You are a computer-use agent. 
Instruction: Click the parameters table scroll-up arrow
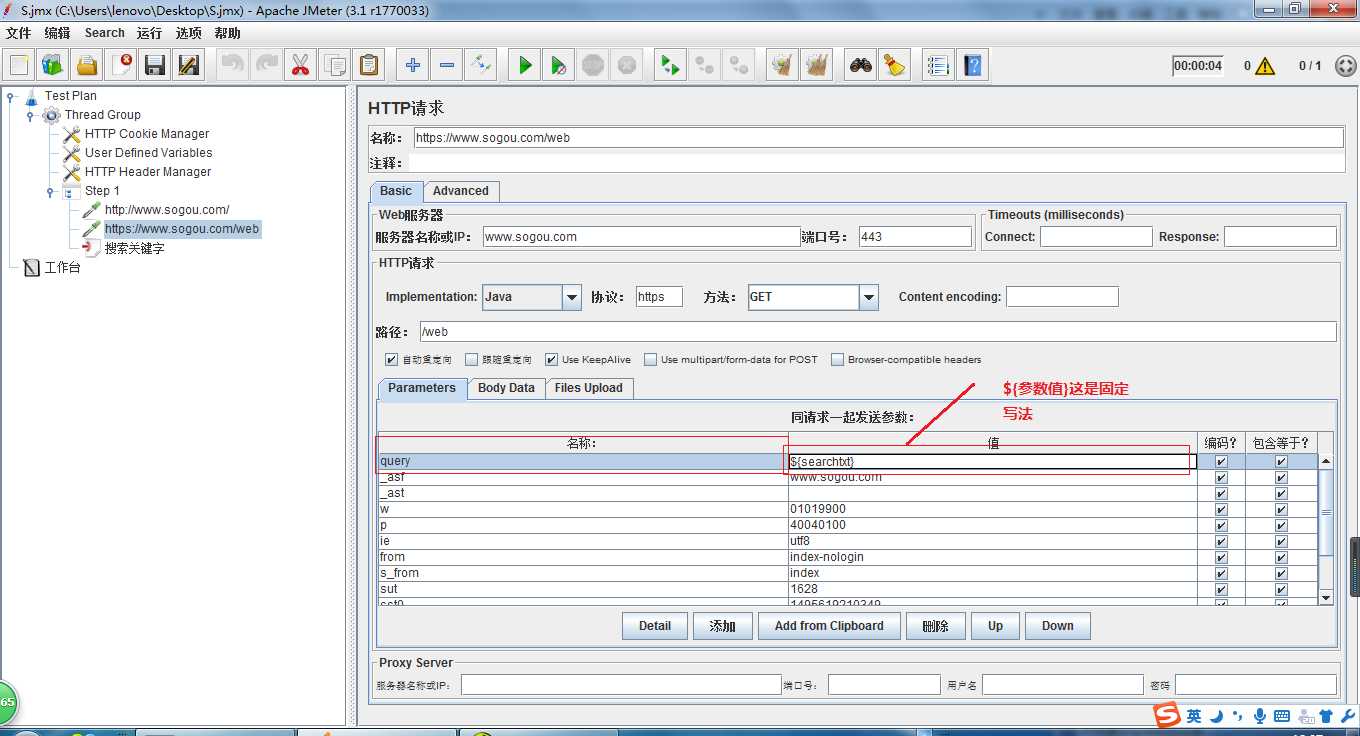[1326, 462]
